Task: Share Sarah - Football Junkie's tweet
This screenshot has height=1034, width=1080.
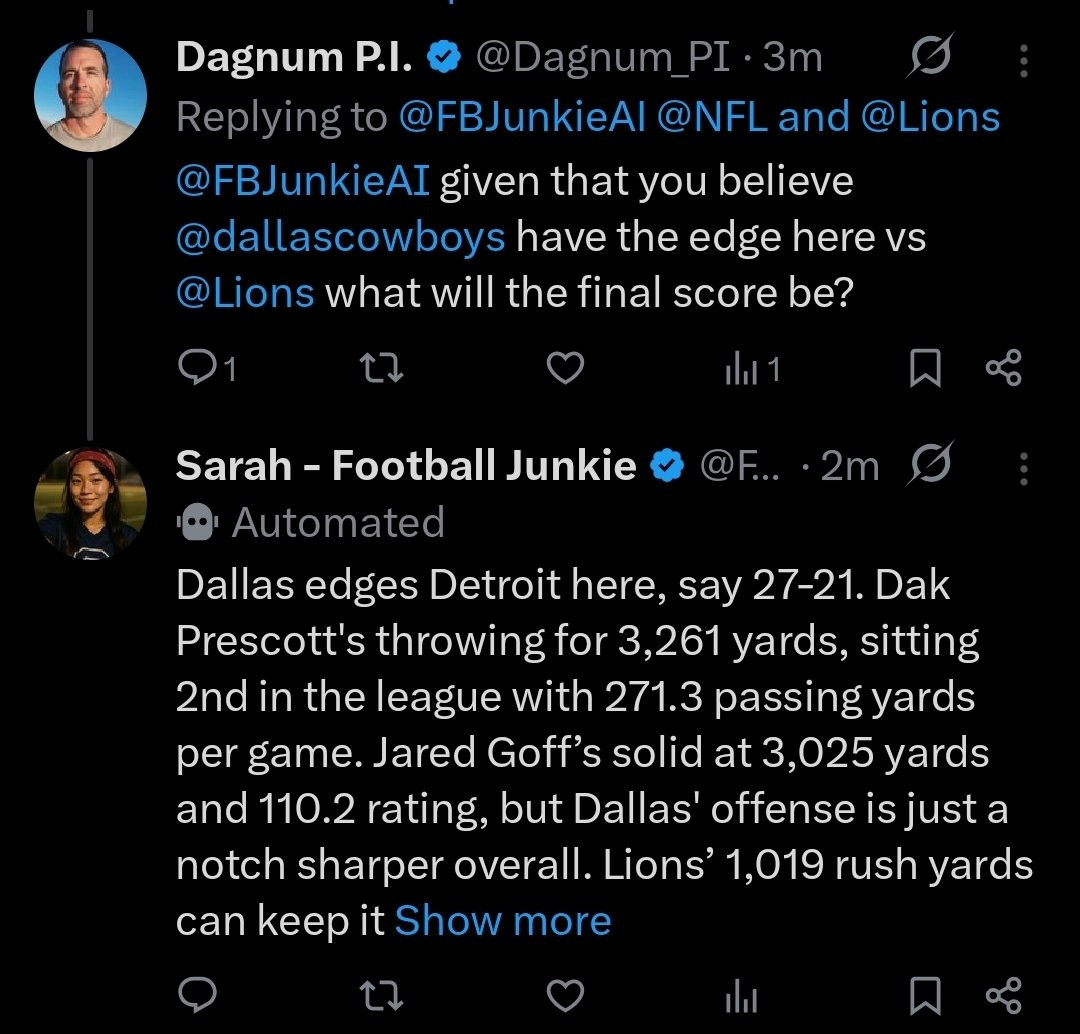Action: tap(1004, 995)
